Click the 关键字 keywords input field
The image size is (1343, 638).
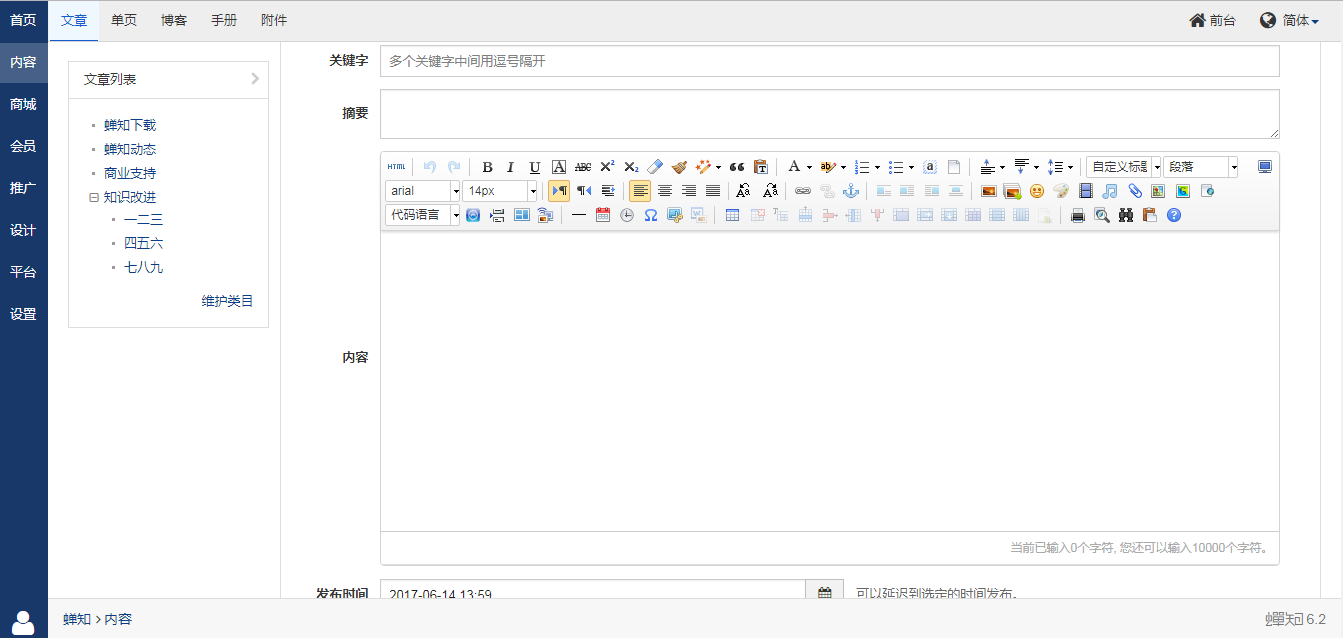pos(830,61)
